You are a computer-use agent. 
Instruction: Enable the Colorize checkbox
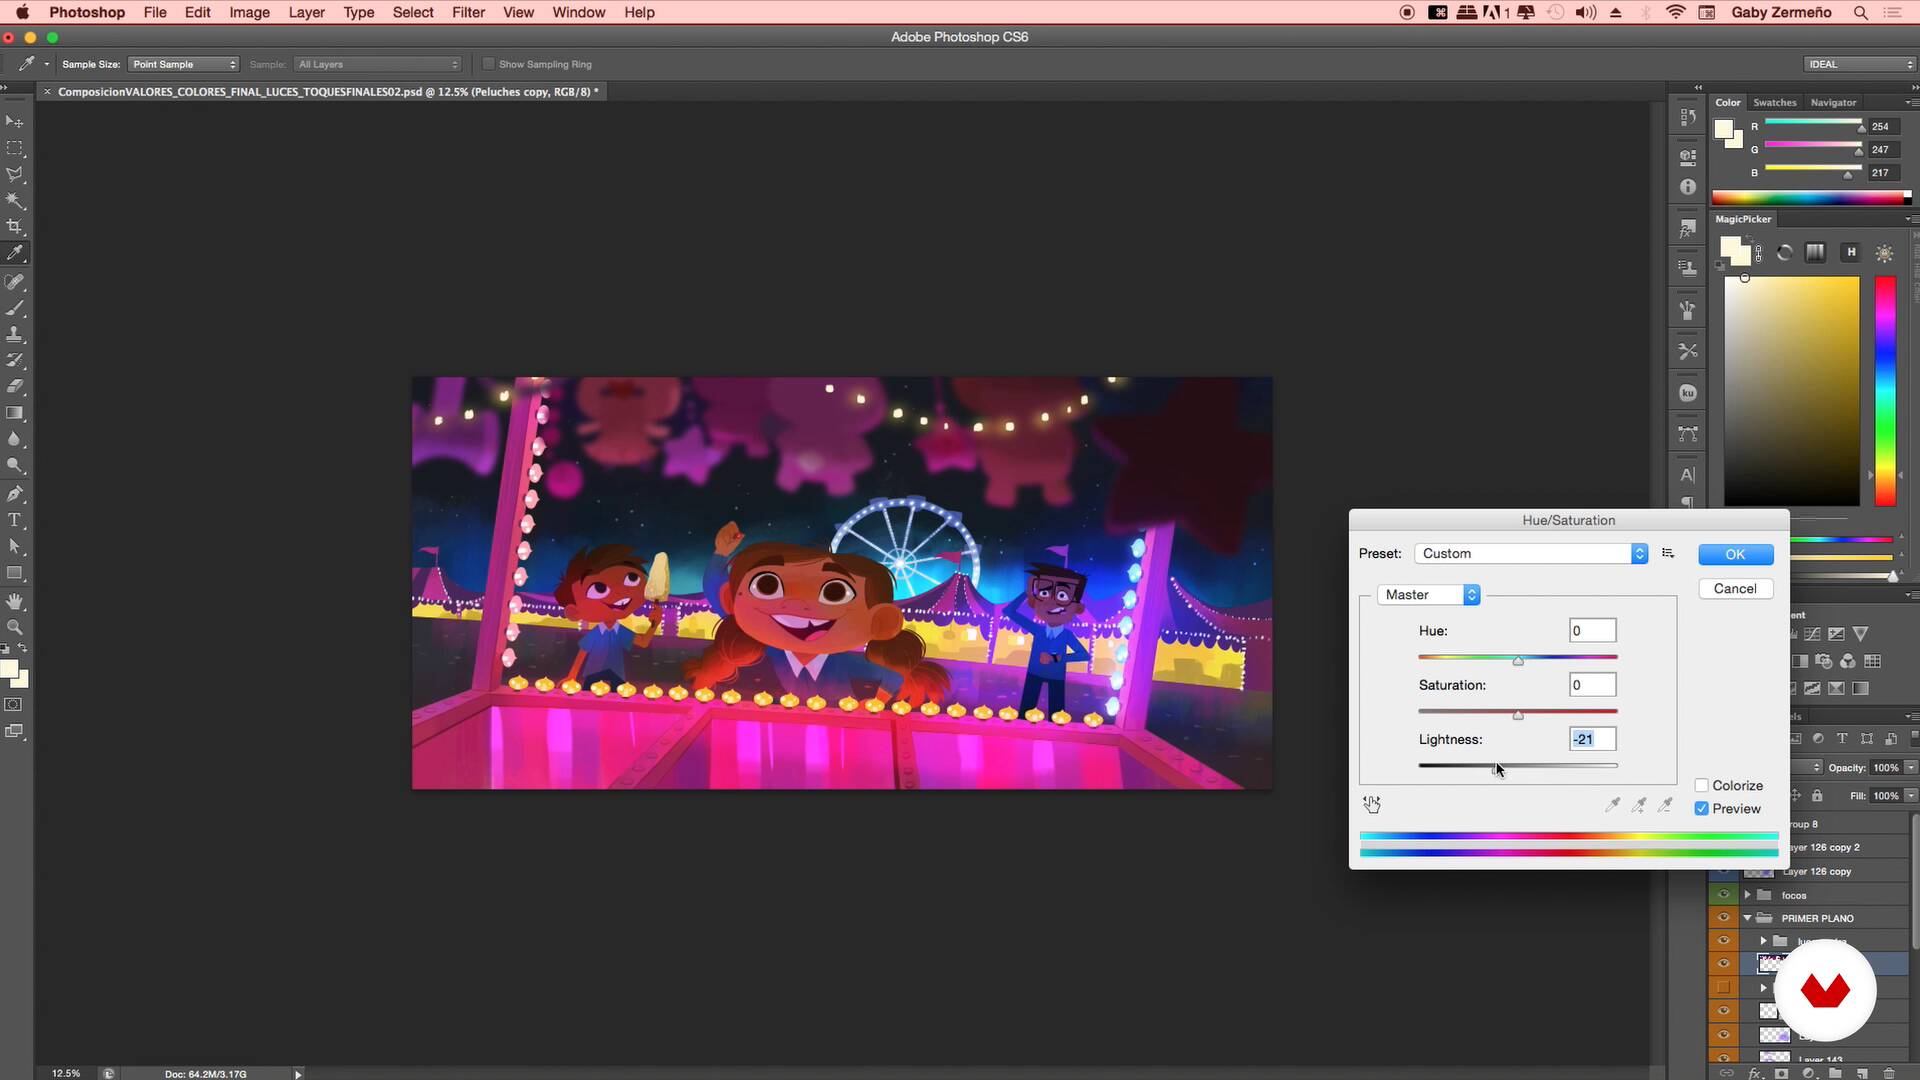pyautogui.click(x=1702, y=786)
